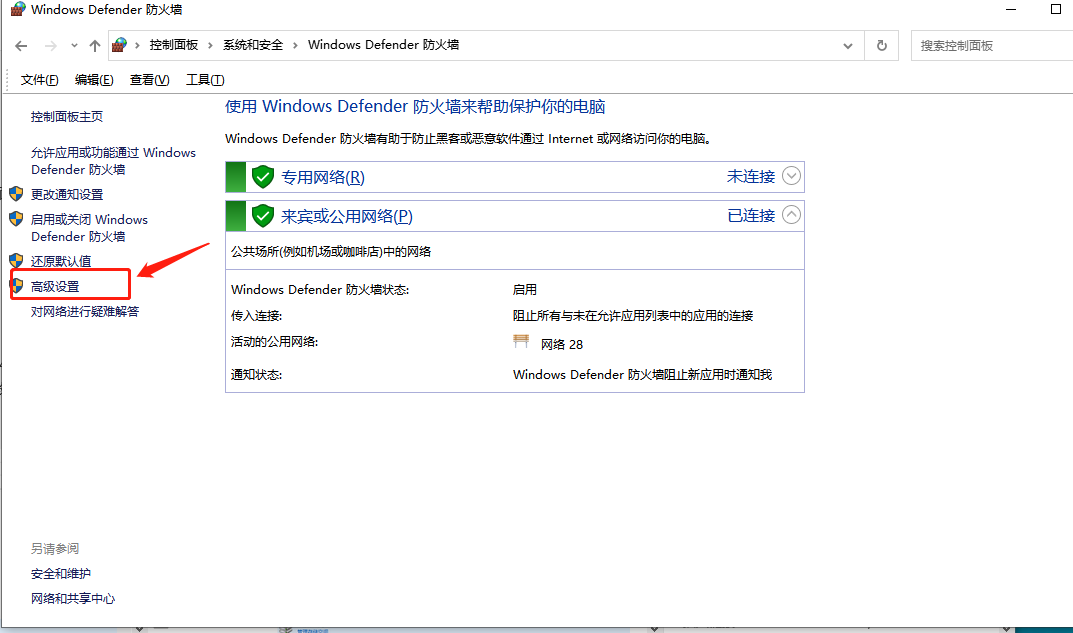Open 启用或关闭 Windows Defender 防火墙

tap(89, 228)
